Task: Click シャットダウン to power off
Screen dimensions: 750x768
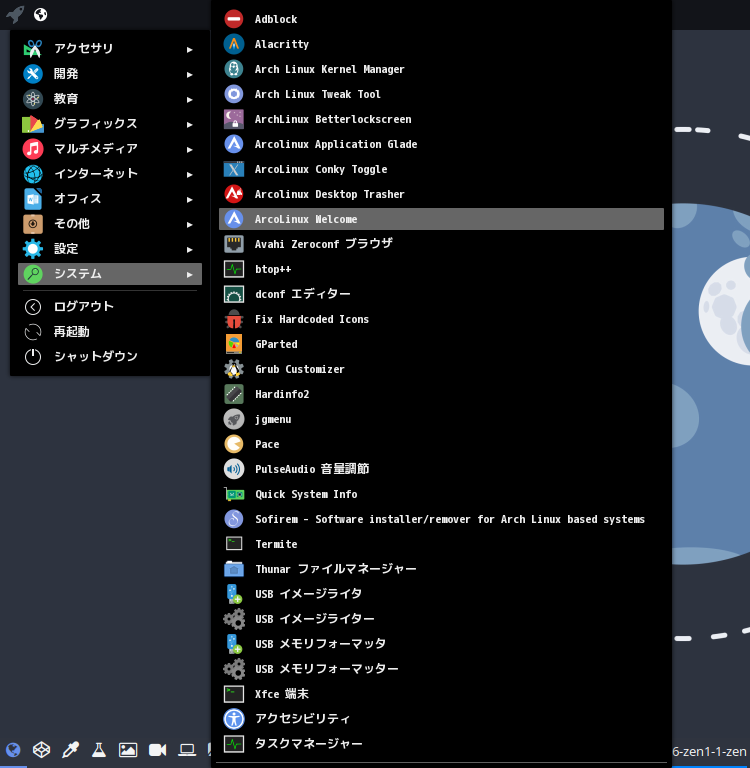Action: point(95,357)
